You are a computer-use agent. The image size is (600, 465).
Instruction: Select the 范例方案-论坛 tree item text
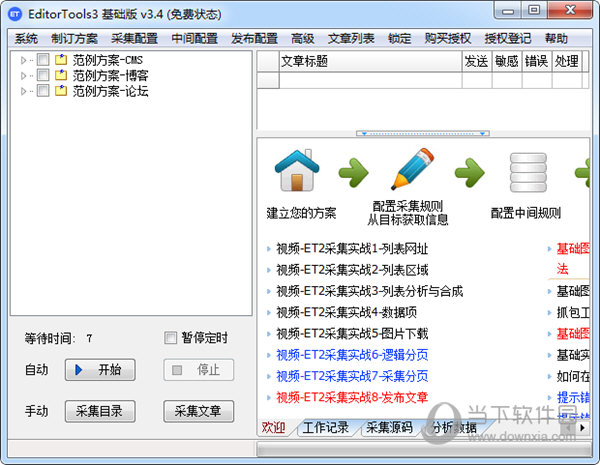tap(111, 91)
